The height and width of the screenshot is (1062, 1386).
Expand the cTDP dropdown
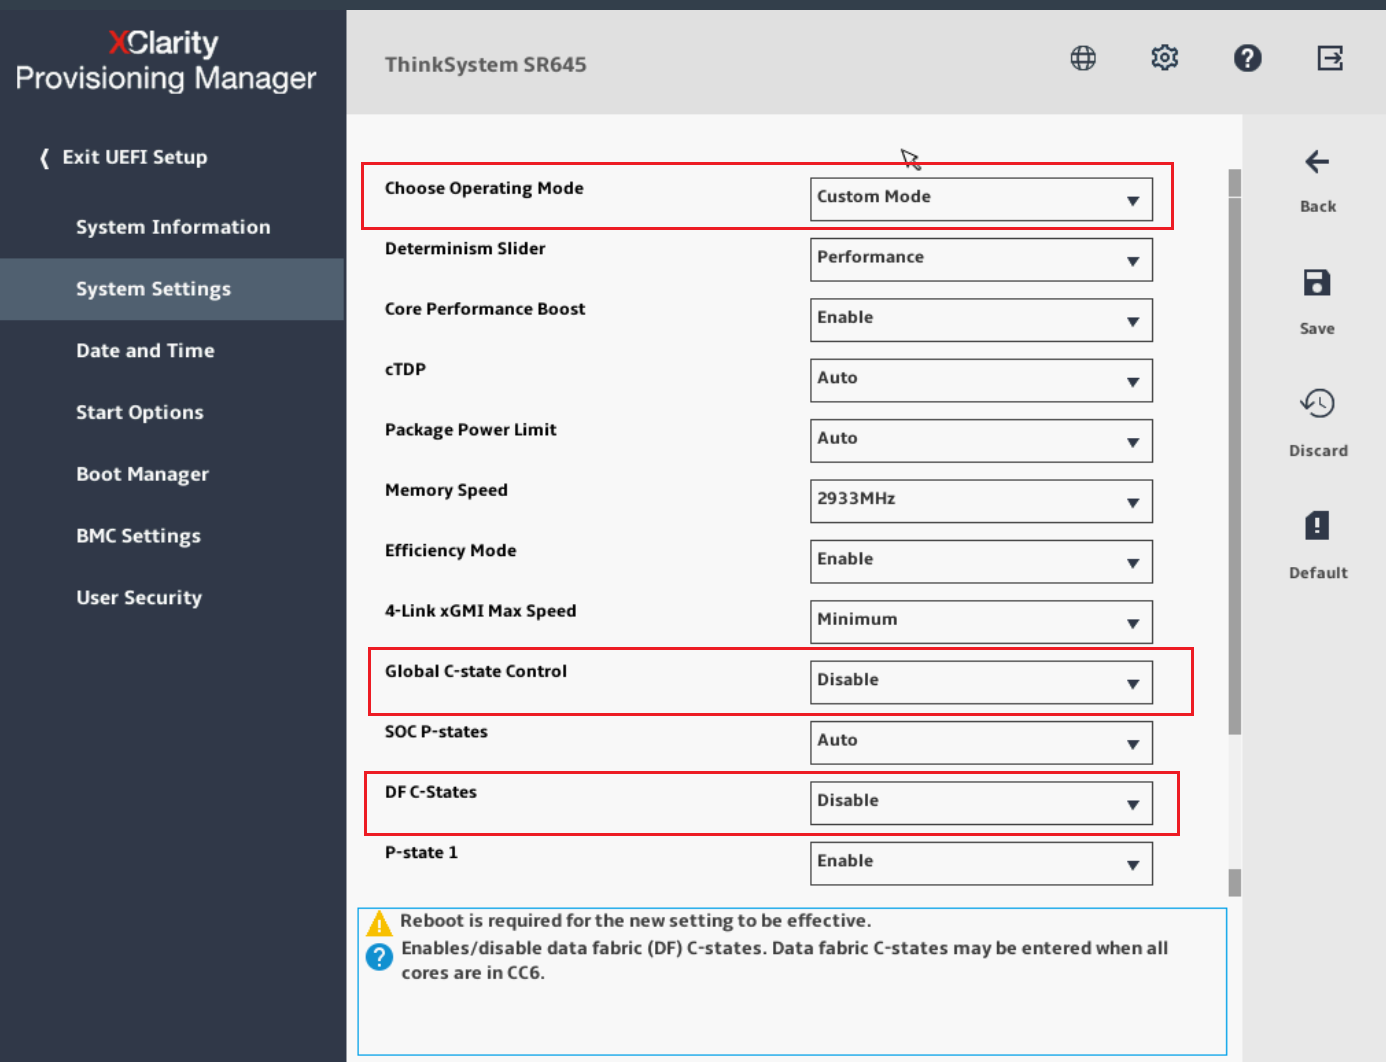click(x=981, y=381)
